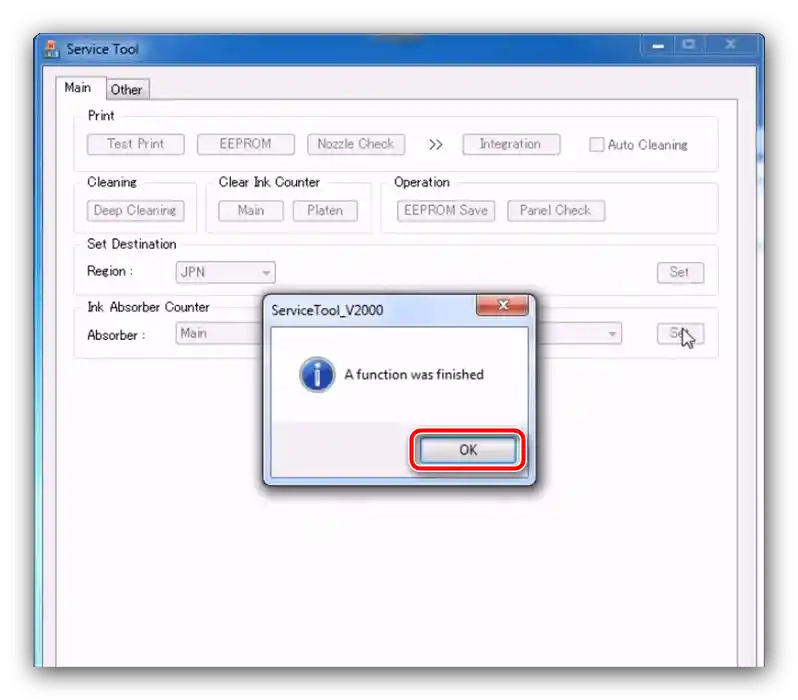798x700 pixels.
Task: Confirm the dialog with OK
Action: 468,450
